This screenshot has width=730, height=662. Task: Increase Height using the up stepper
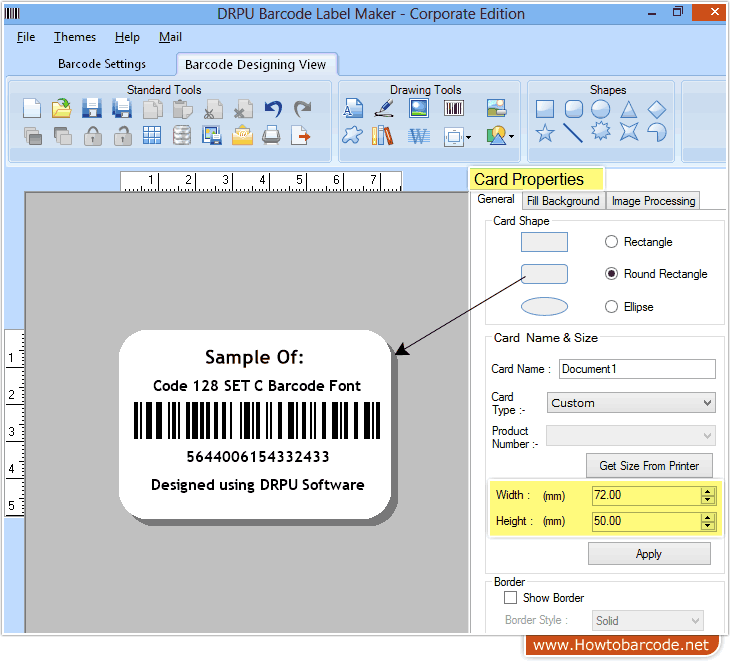pos(708,517)
